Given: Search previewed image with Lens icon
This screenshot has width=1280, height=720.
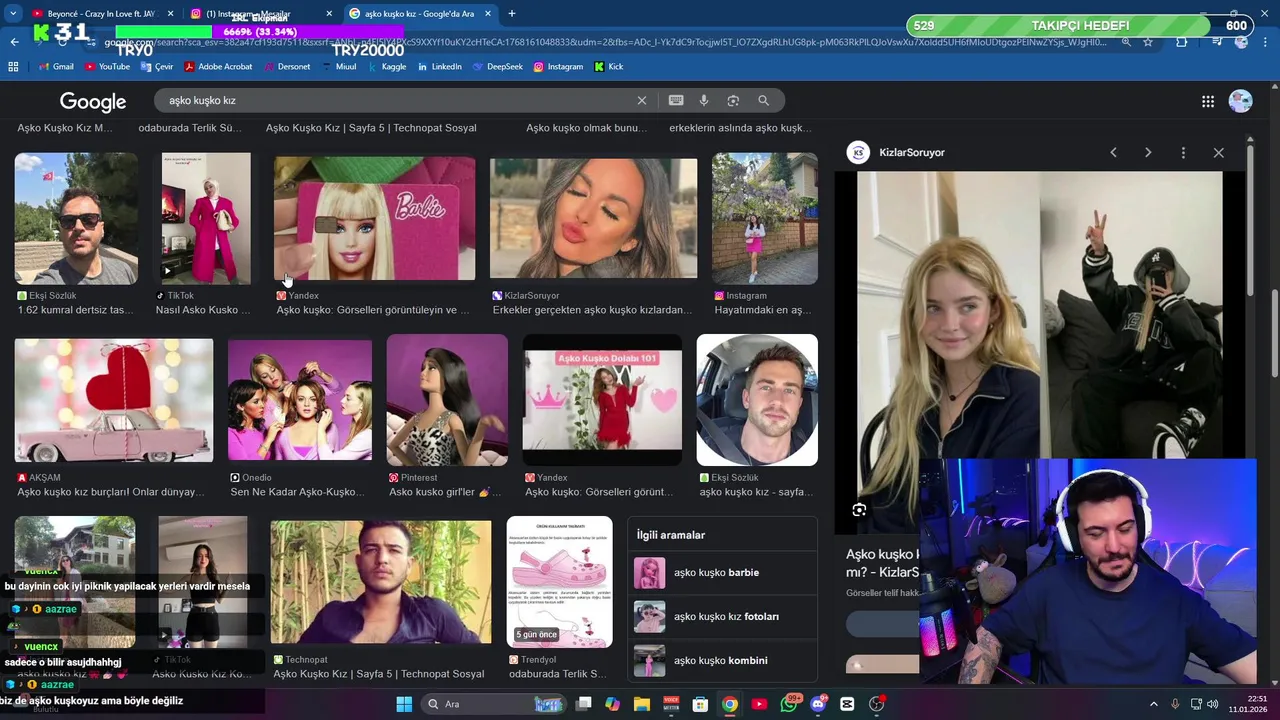Looking at the screenshot, I should [859, 510].
